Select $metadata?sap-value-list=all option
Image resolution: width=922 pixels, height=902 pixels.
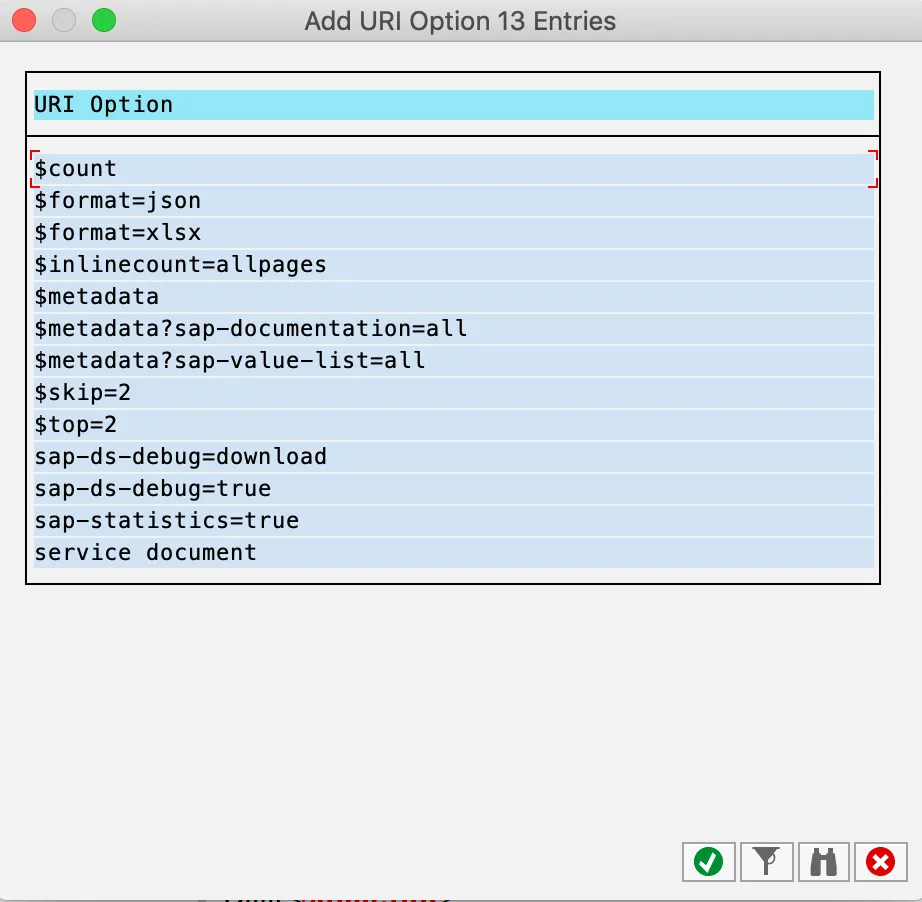230,361
